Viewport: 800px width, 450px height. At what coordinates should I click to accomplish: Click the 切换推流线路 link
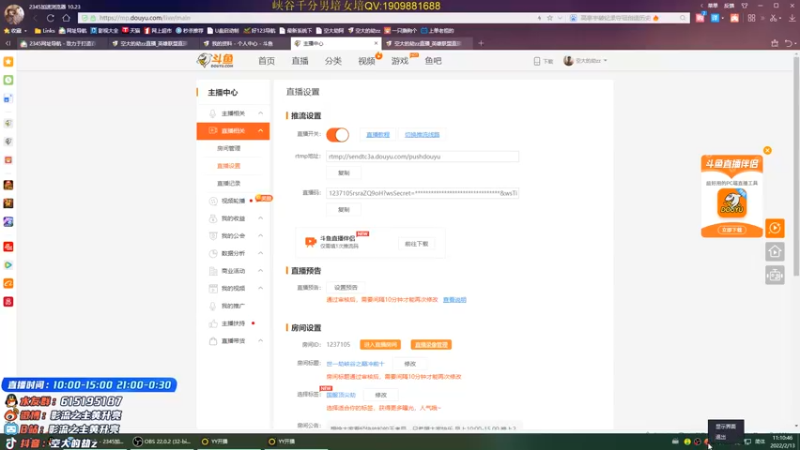422,135
